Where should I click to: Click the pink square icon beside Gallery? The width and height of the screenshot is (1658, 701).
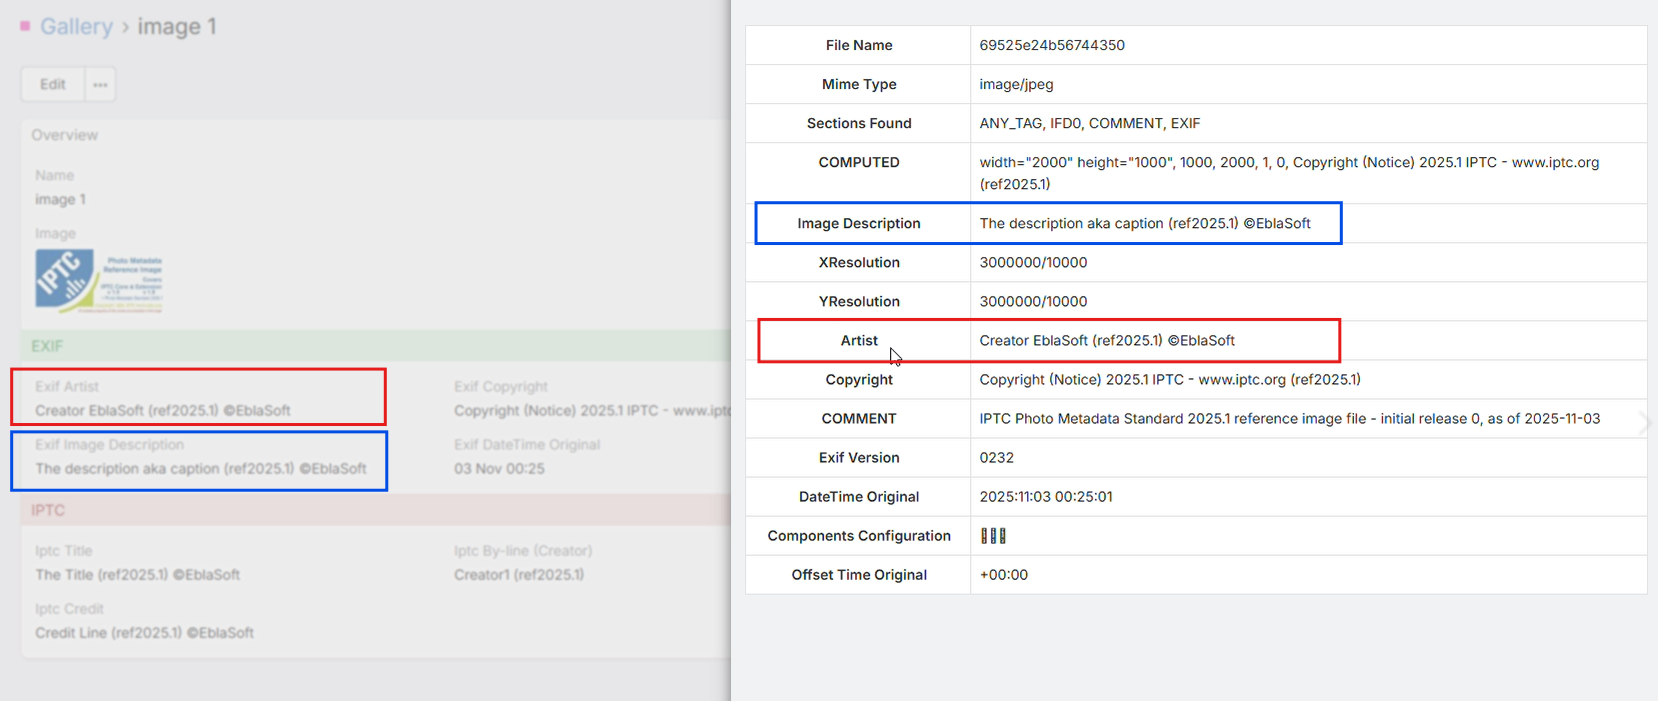coord(25,26)
